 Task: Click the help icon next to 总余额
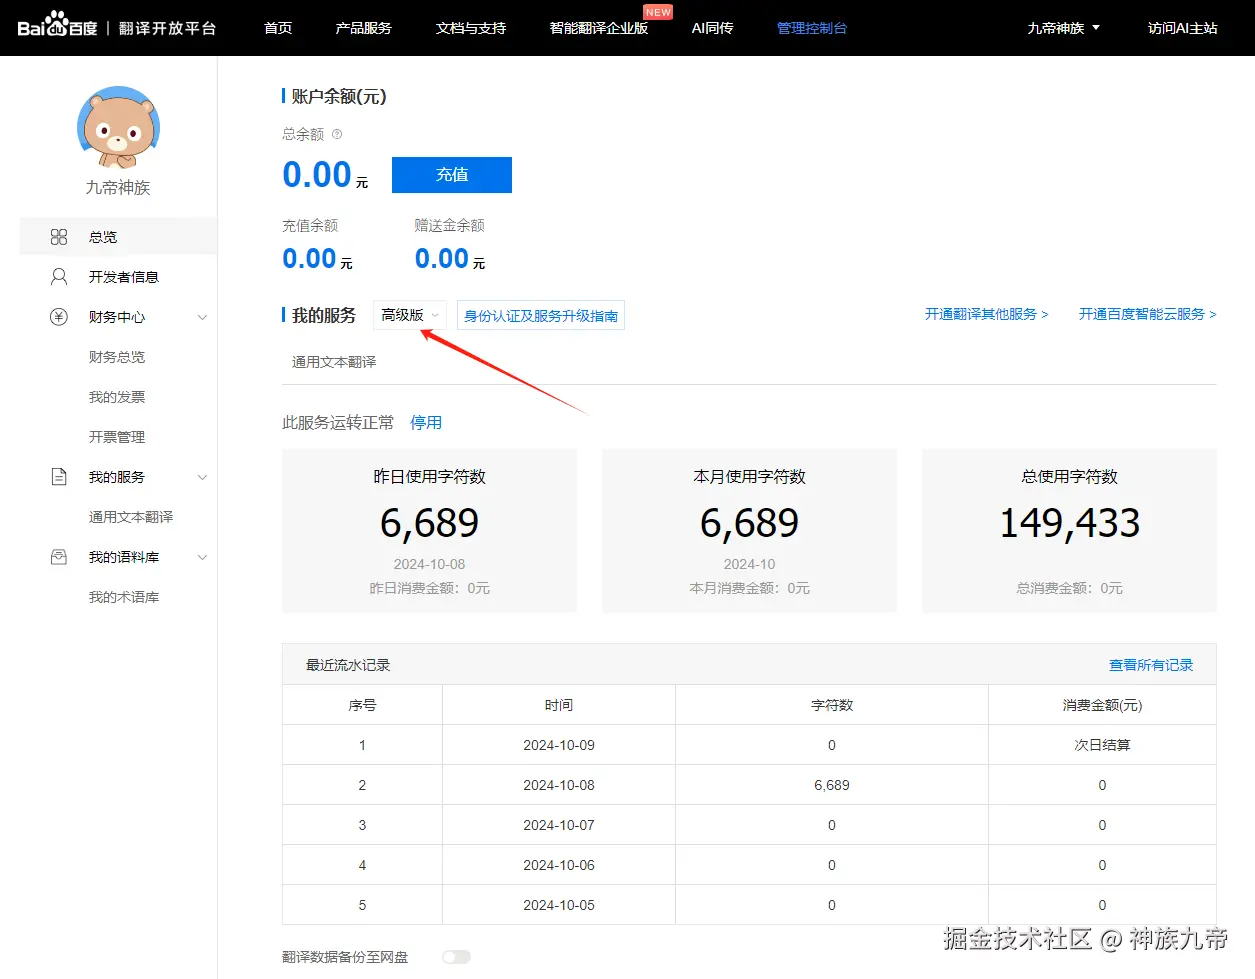(x=337, y=134)
